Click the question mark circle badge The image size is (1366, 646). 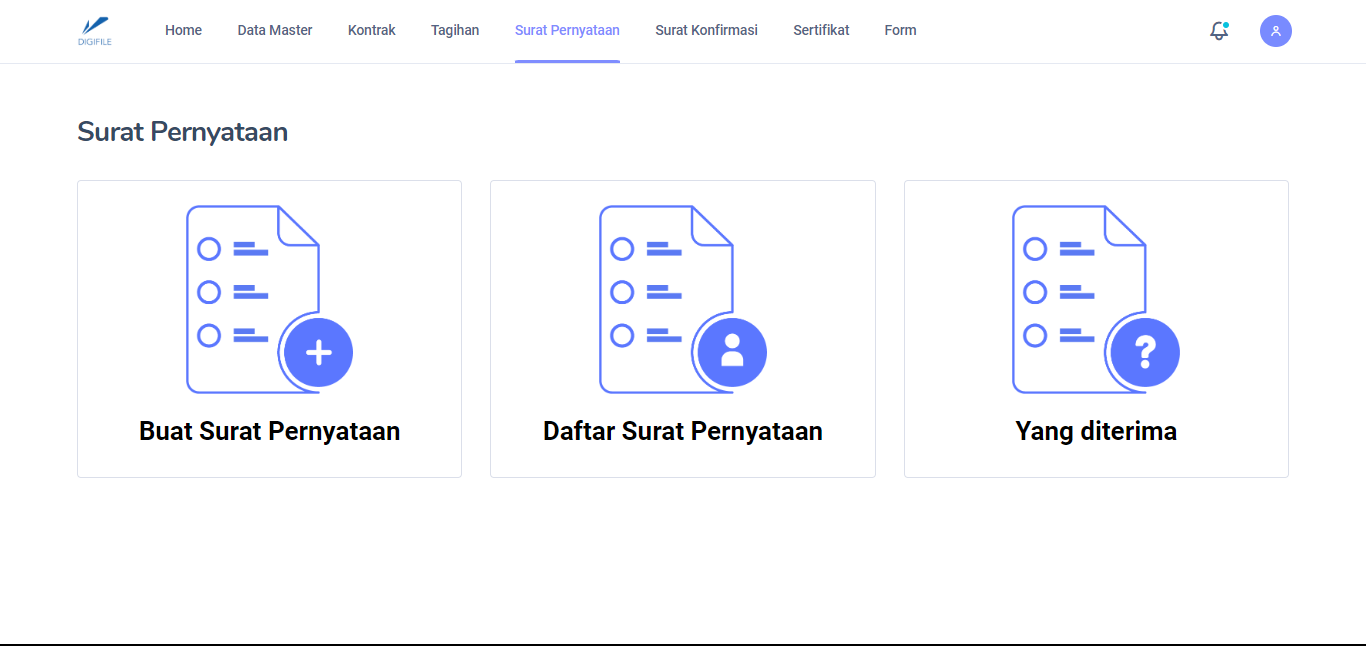[1145, 352]
